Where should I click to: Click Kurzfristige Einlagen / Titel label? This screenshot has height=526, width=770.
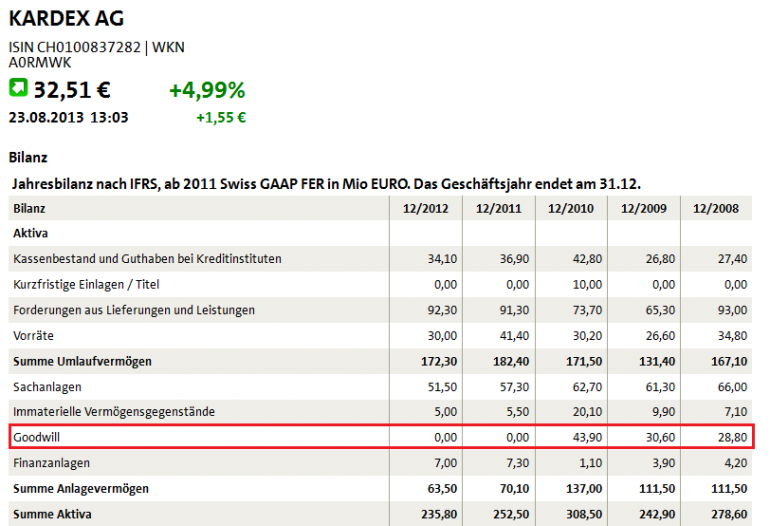click(x=86, y=285)
